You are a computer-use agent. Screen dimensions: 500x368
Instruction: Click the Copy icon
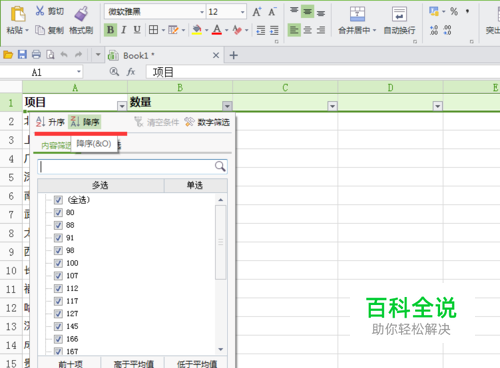40,30
